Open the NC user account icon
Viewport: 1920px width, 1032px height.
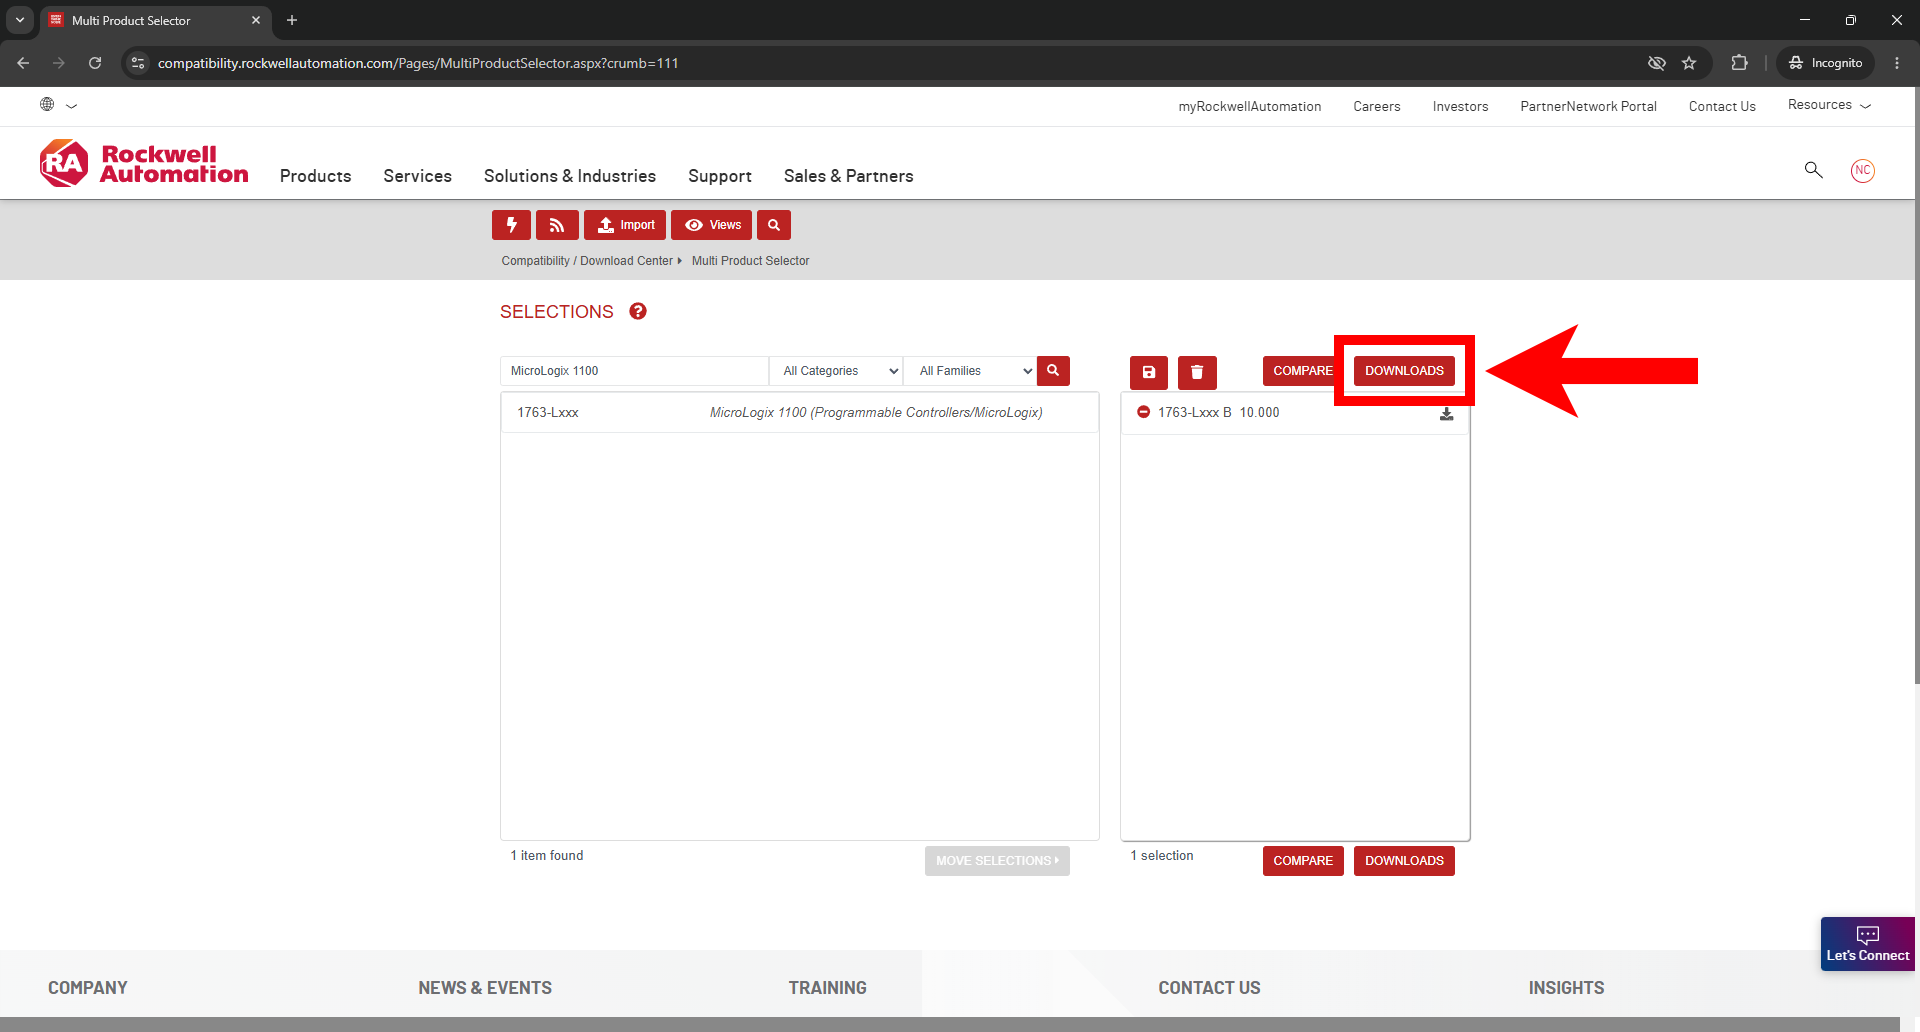[1862, 170]
